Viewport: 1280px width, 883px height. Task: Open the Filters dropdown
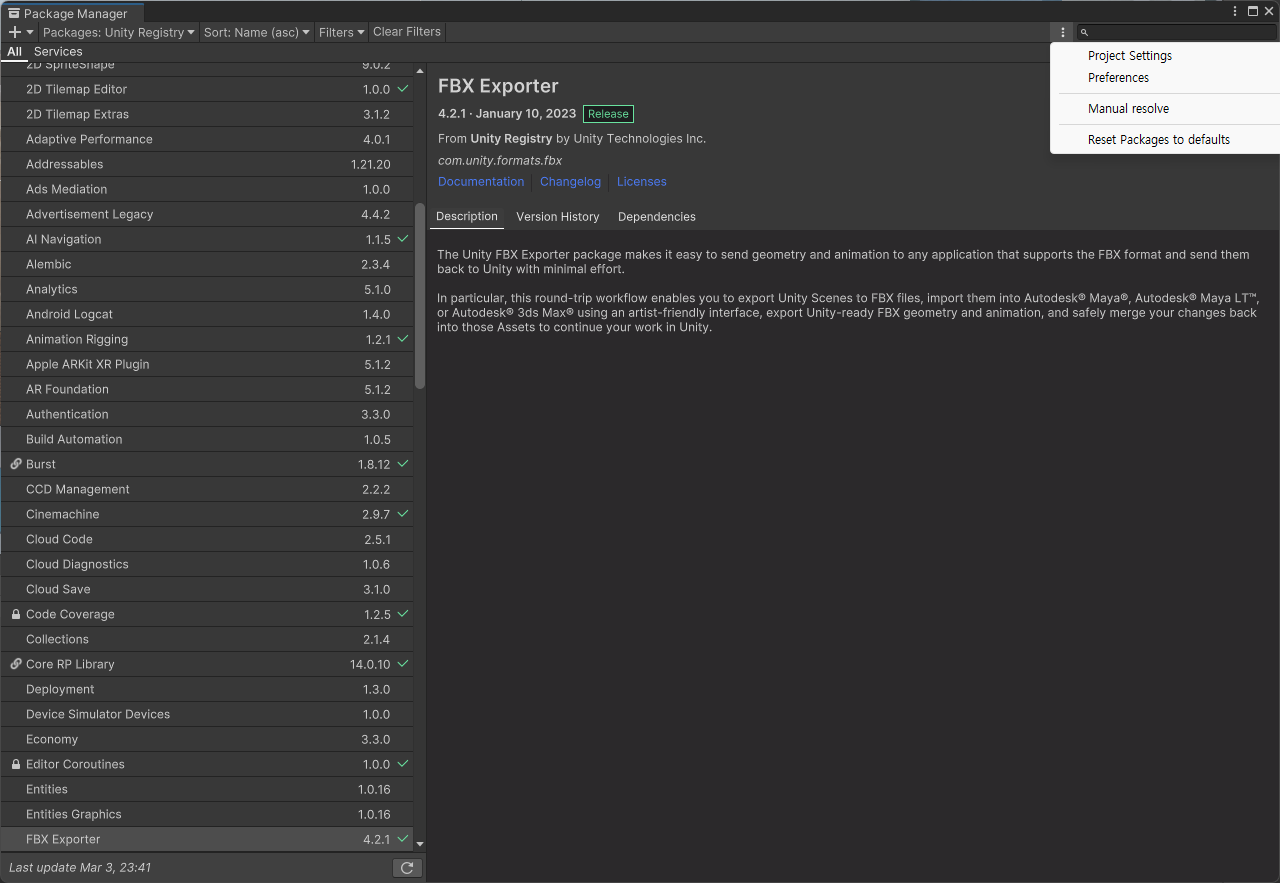pos(341,32)
